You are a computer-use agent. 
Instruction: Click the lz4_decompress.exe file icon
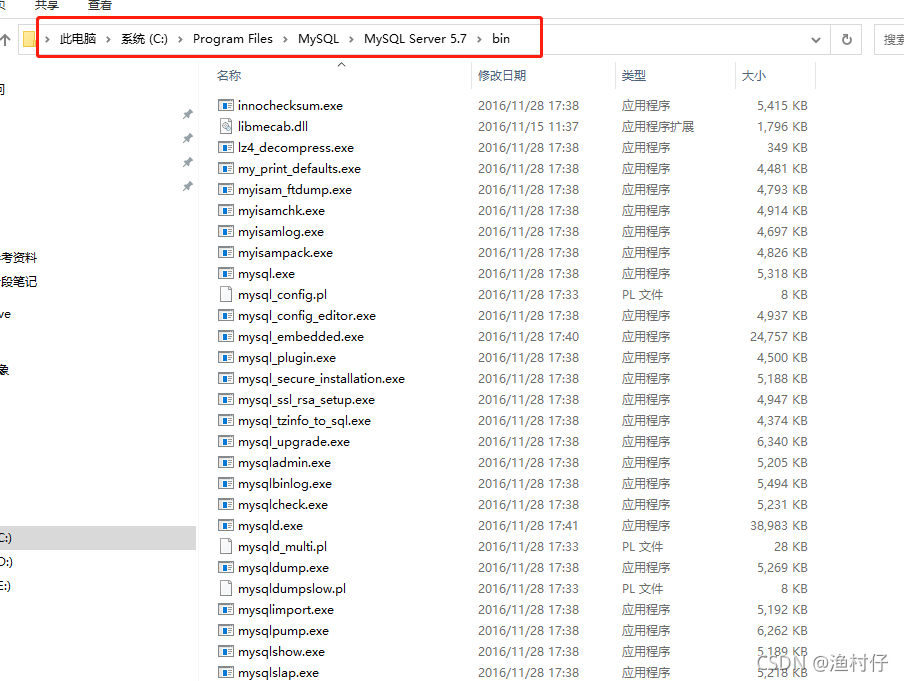[x=225, y=148]
